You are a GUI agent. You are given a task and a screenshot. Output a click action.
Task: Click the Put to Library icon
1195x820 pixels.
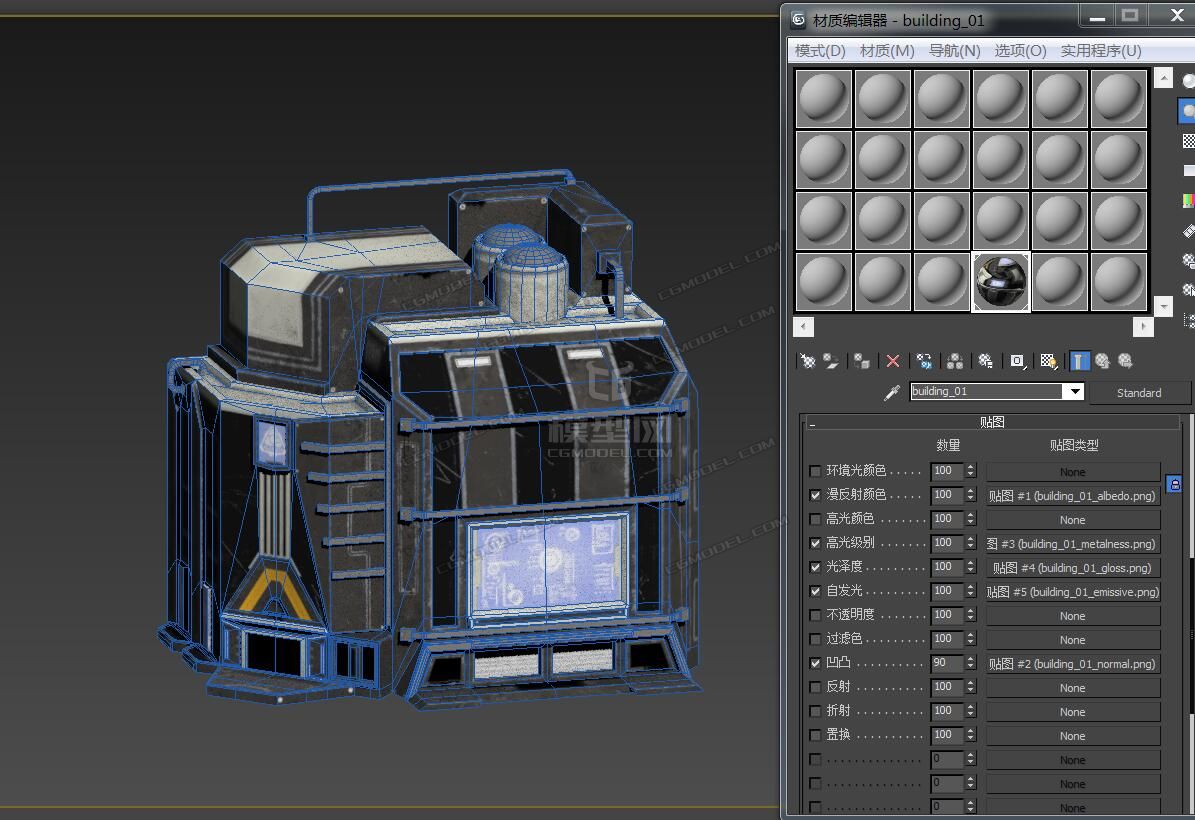[986, 361]
